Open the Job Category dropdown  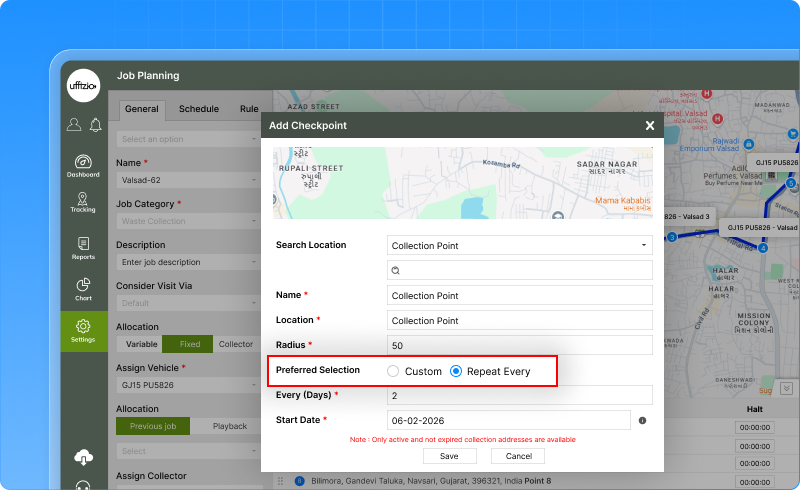(188, 221)
